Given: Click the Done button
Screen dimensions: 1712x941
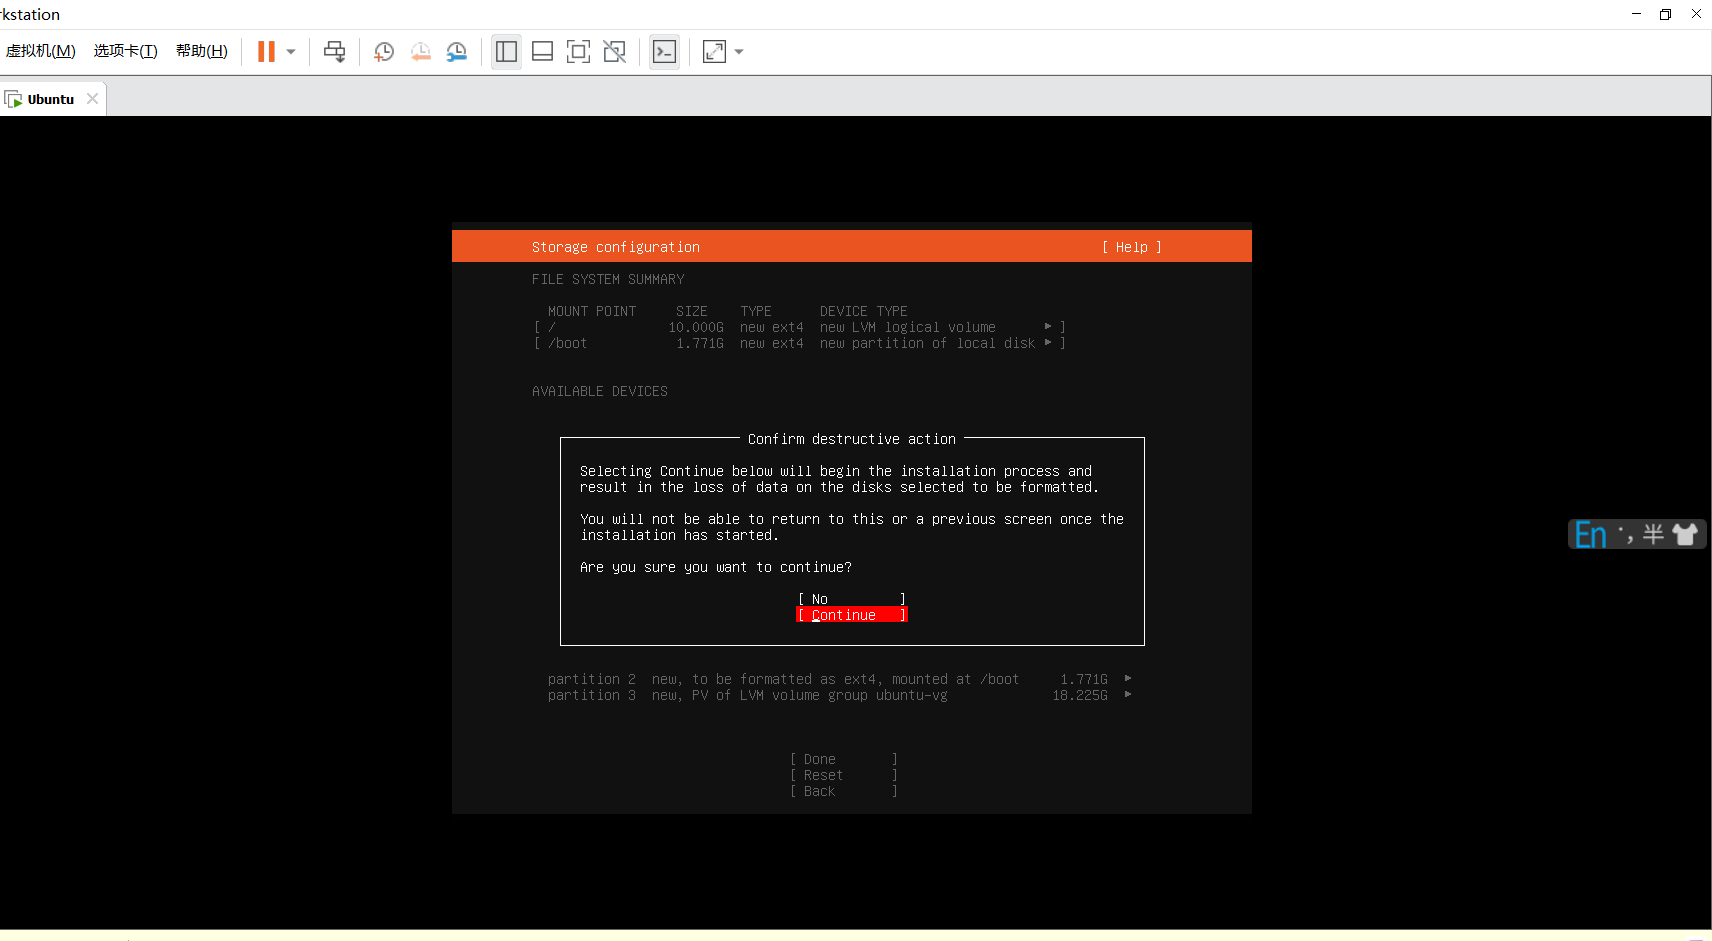Looking at the screenshot, I should tap(844, 759).
